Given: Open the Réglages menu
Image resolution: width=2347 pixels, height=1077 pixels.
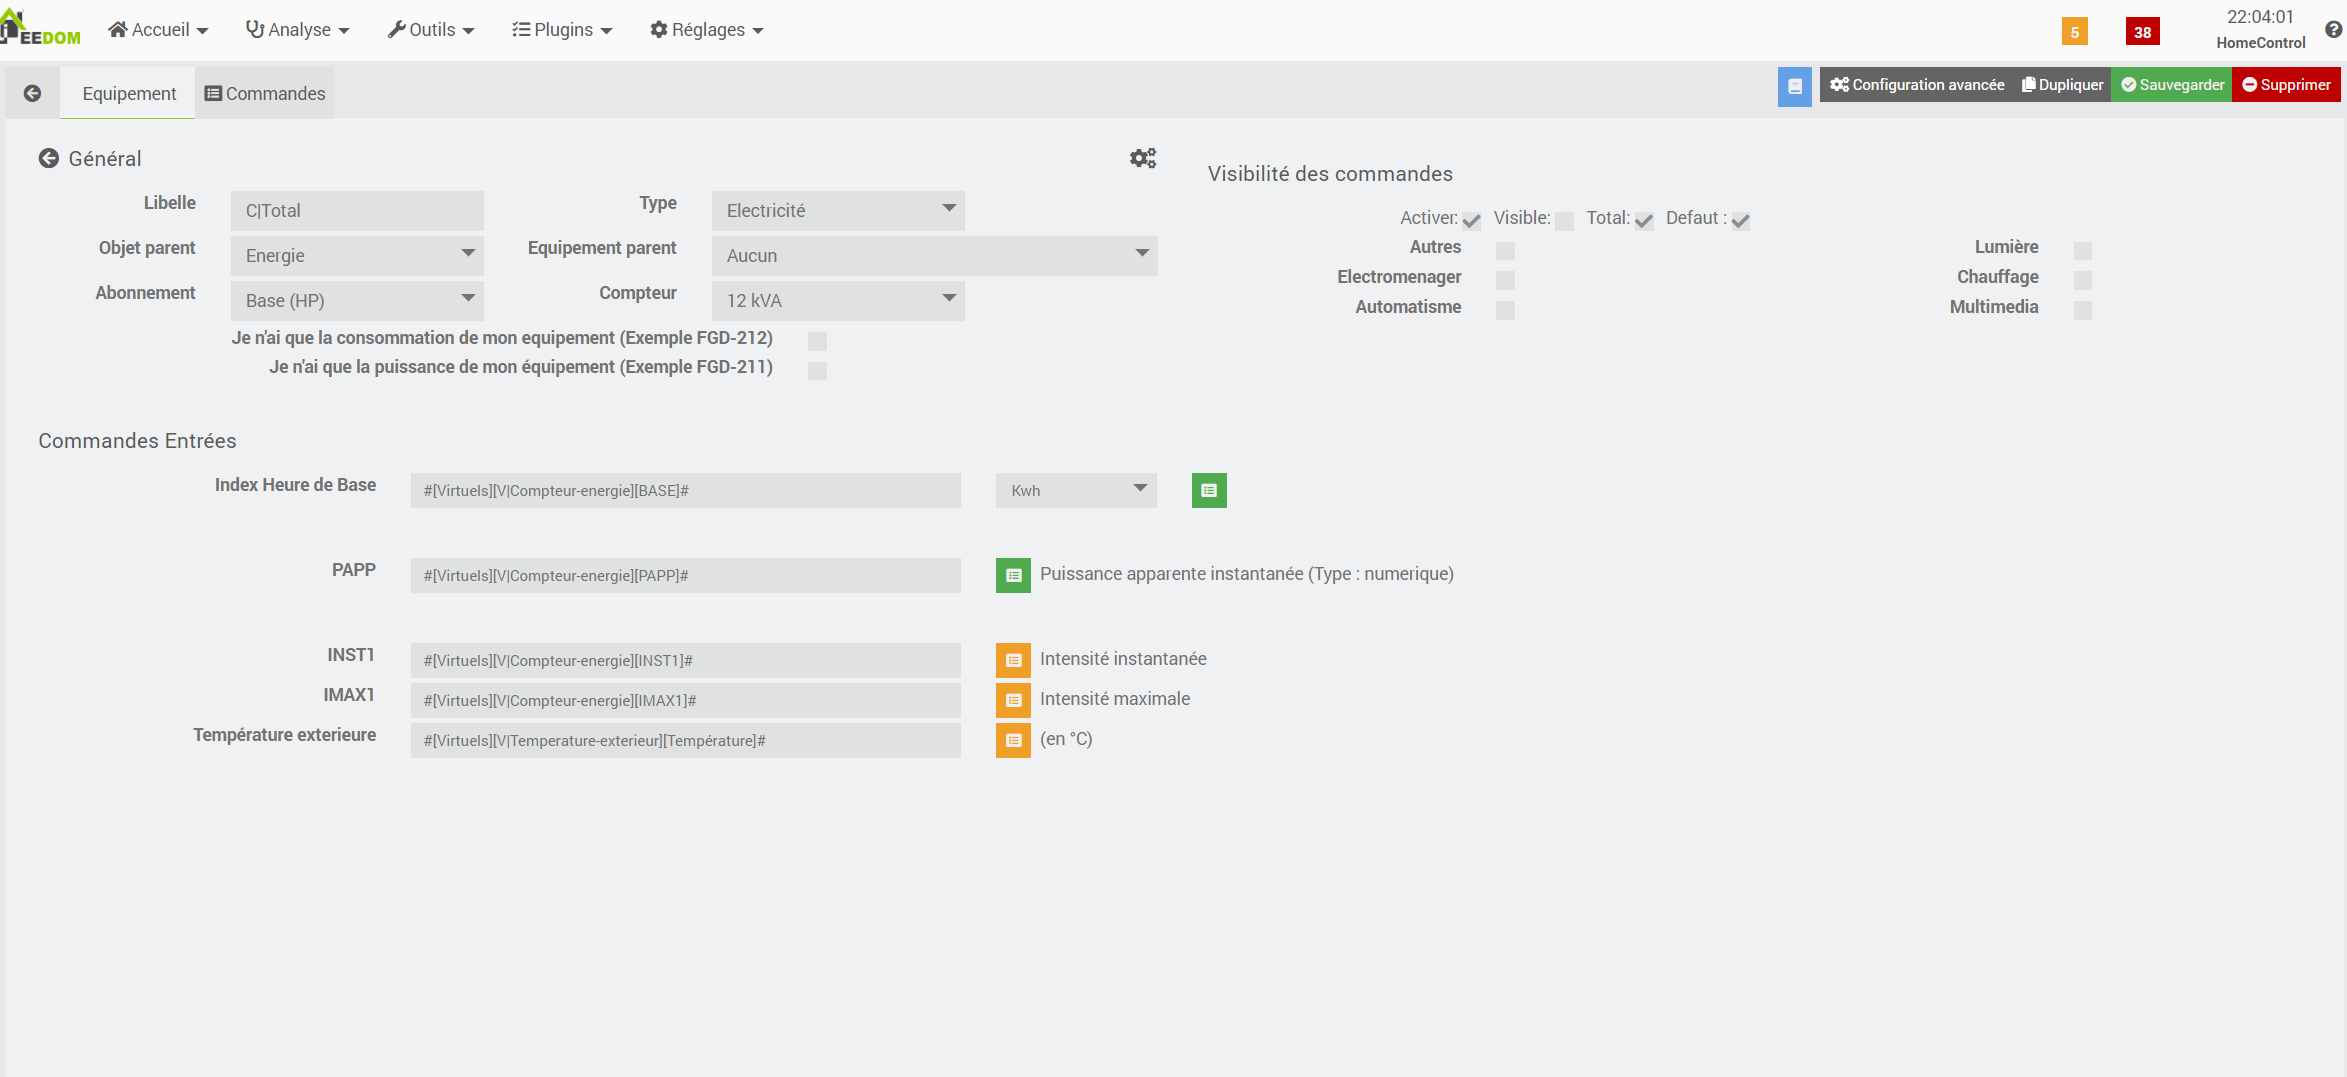Looking at the screenshot, I should [707, 30].
